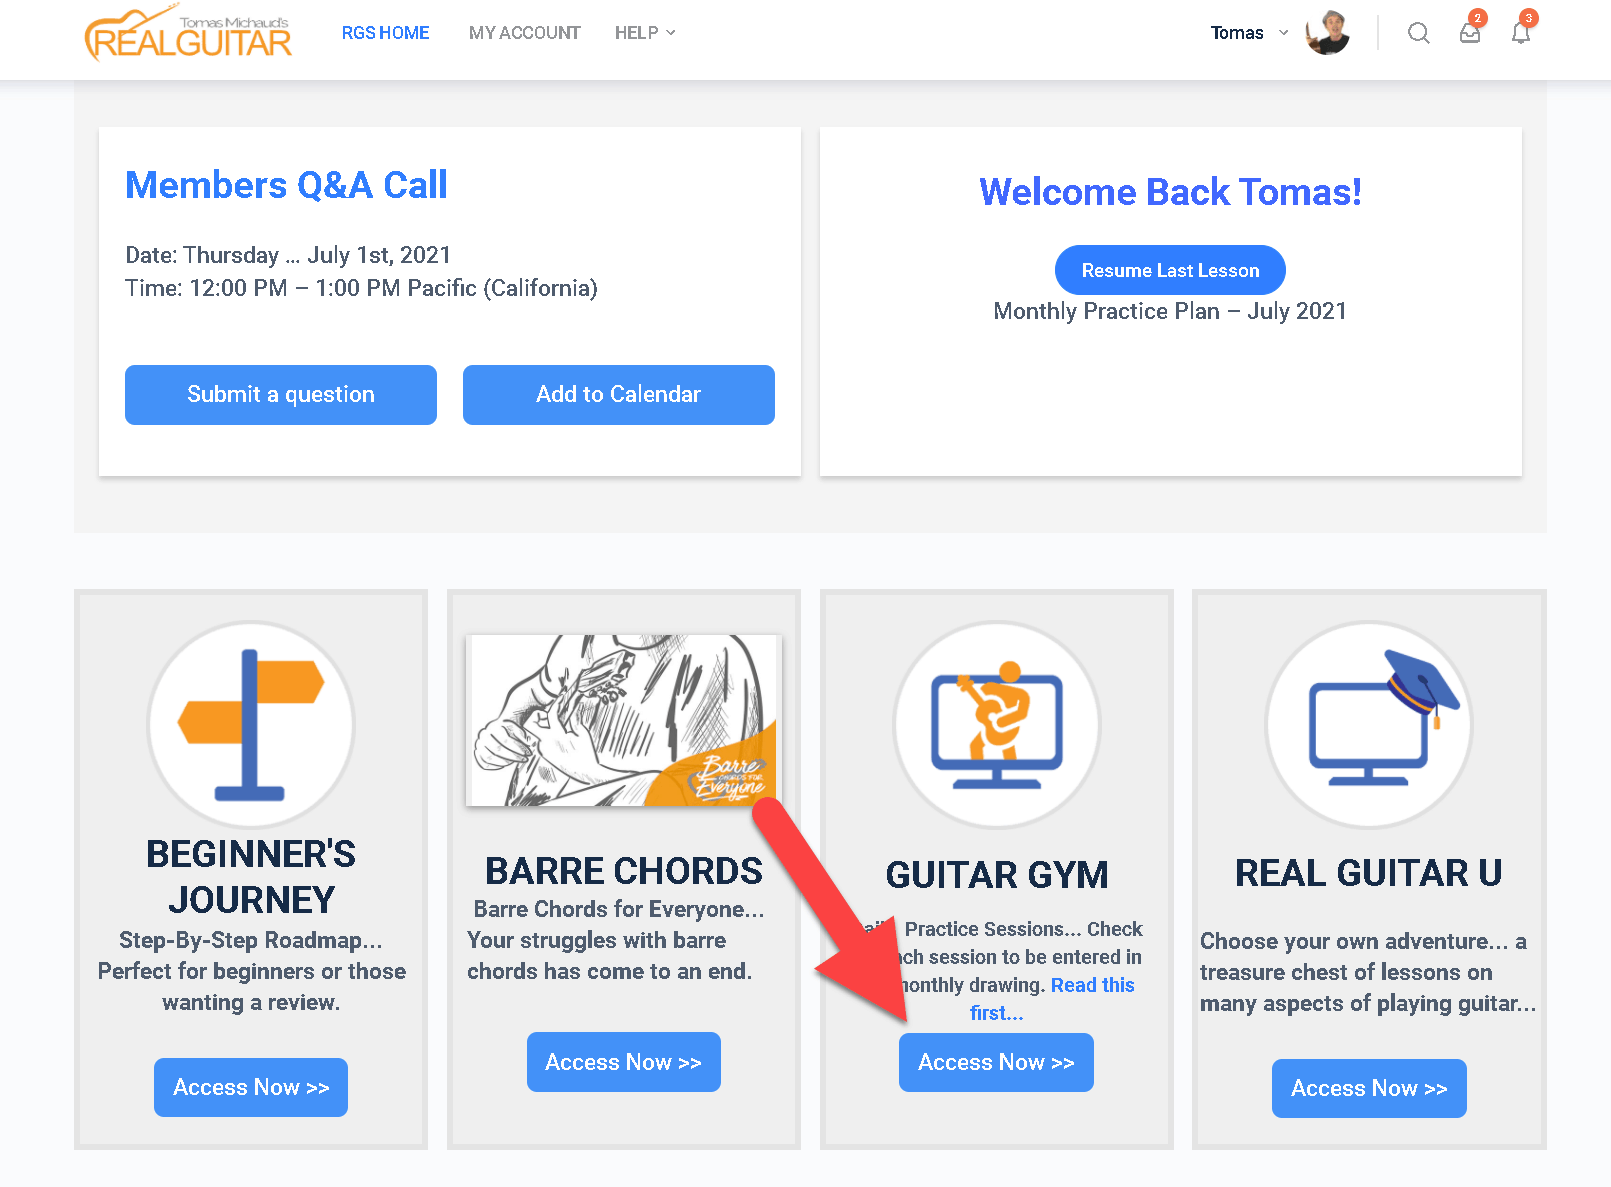1611x1187 pixels.
Task: Open MY ACCOUNT menu item
Action: coord(524,33)
